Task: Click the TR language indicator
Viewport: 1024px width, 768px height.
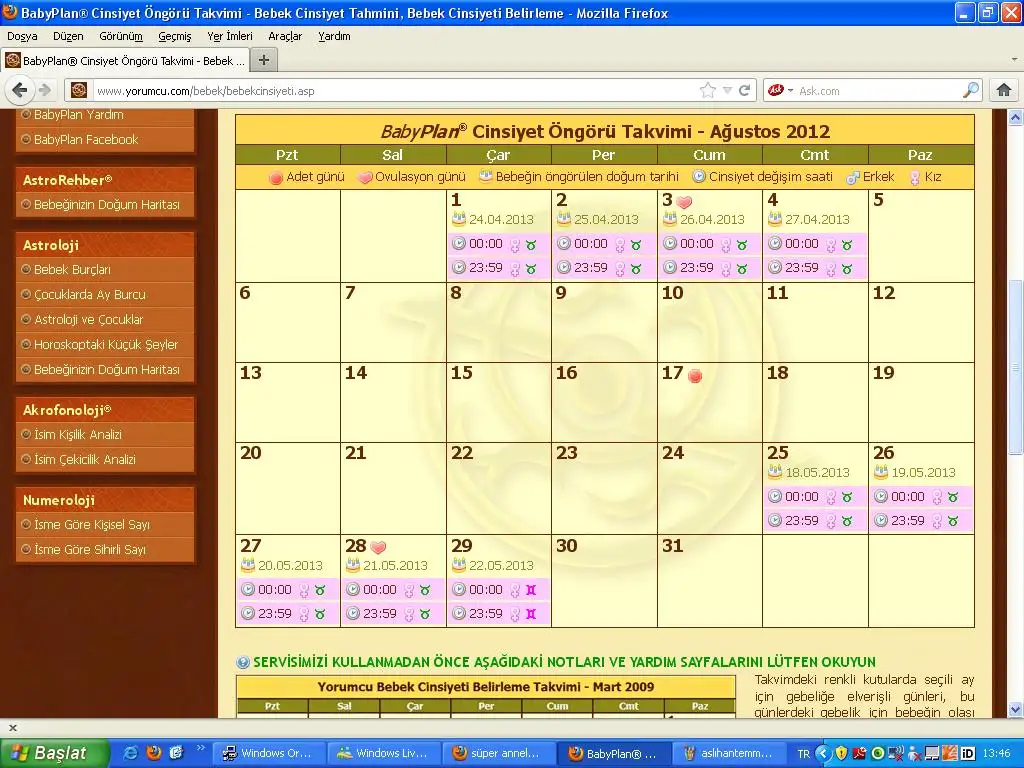Action: click(x=803, y=754)
